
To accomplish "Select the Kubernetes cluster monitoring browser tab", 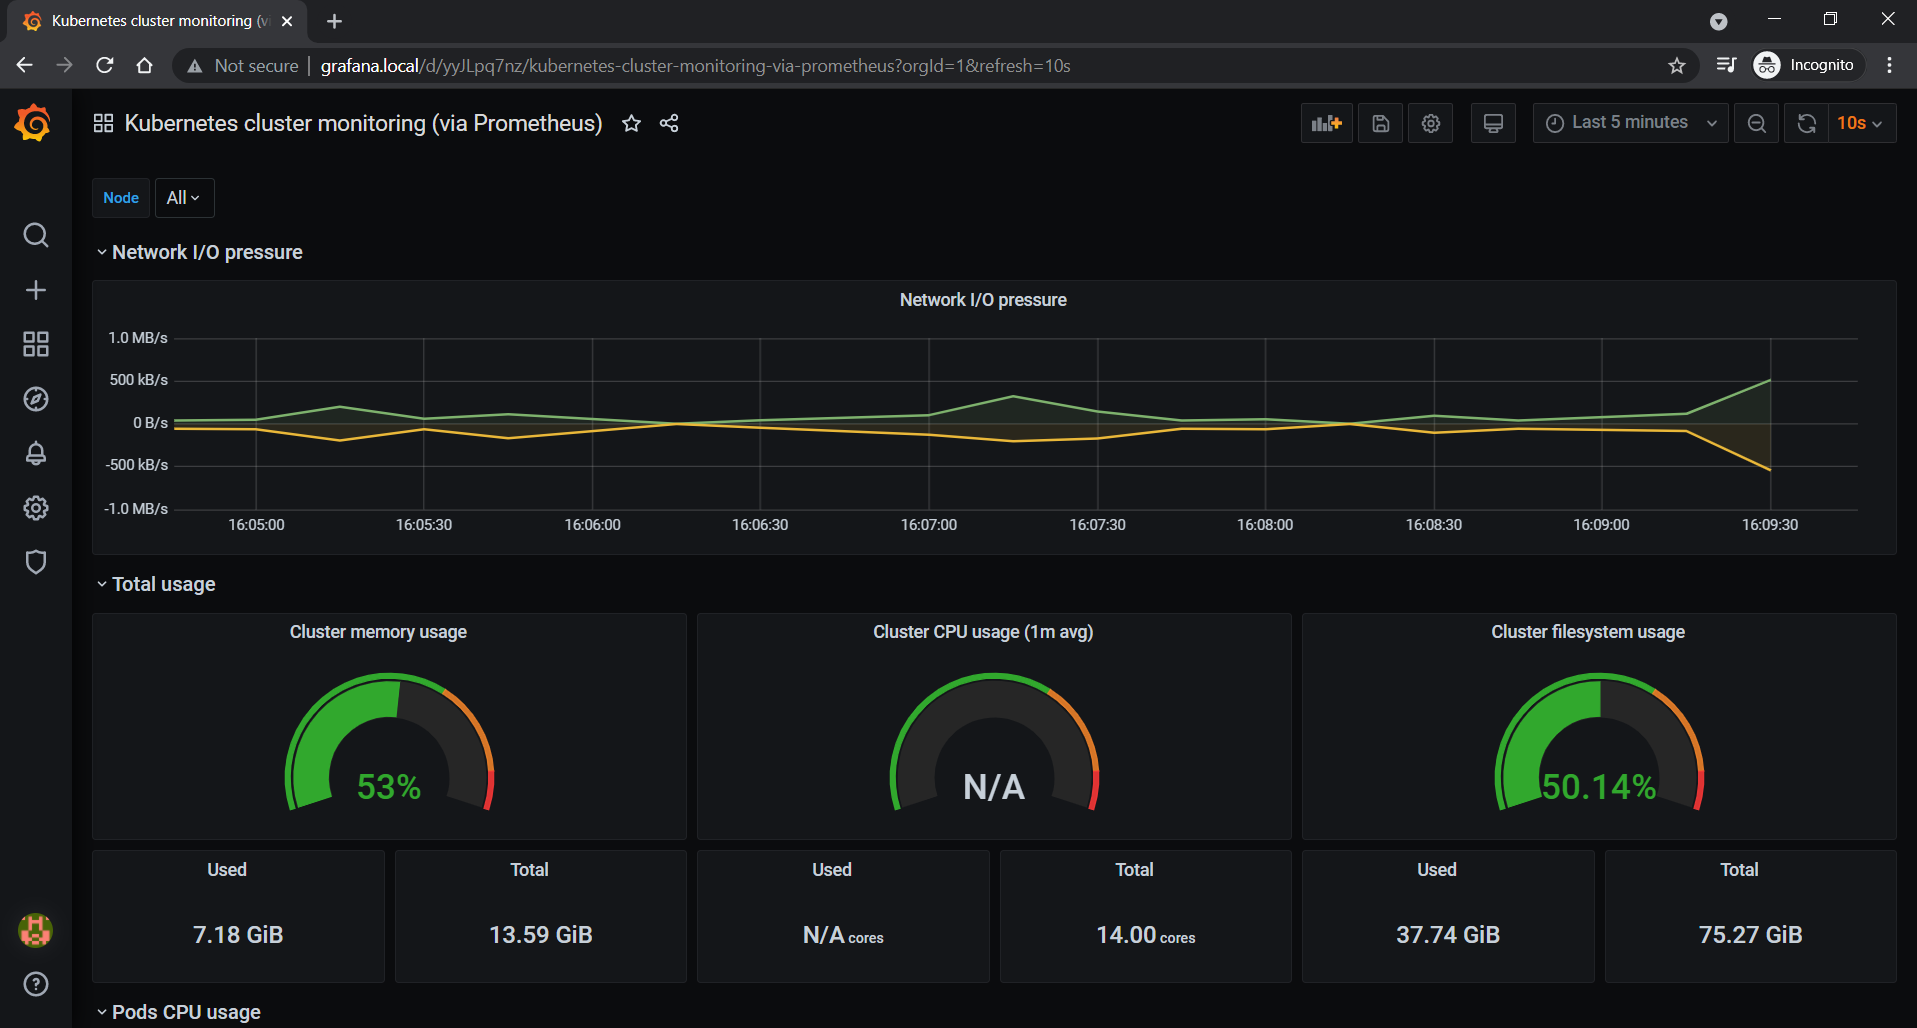I will 158,21.
